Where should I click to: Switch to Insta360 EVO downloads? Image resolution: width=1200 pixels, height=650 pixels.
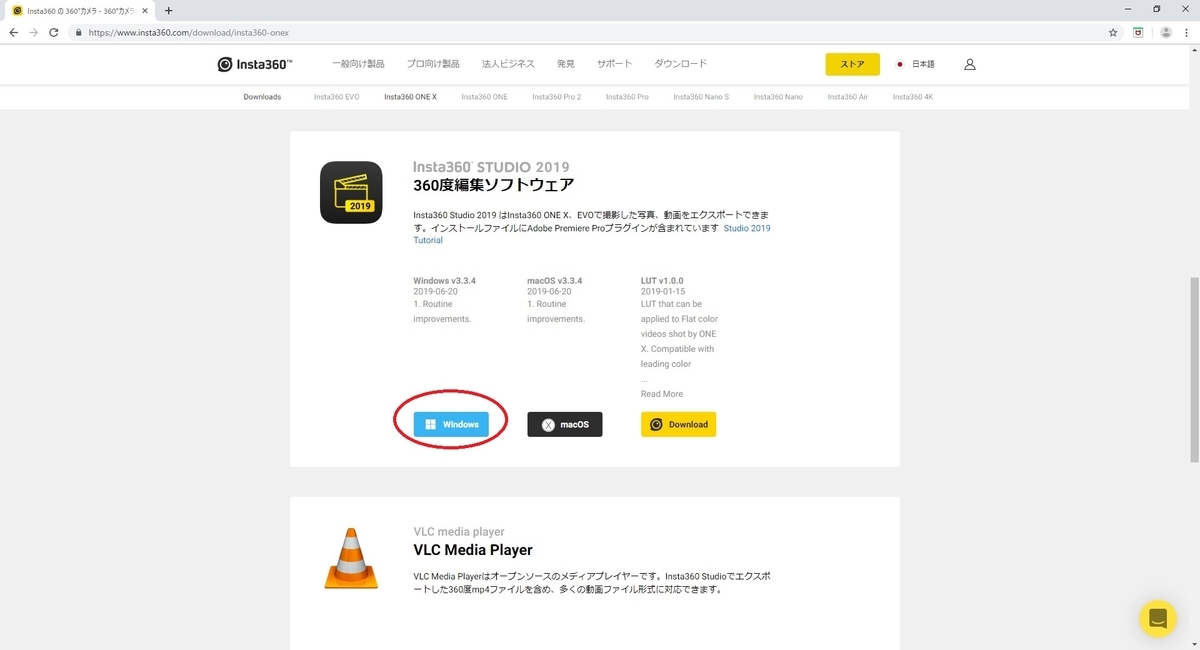pos(336,97)
